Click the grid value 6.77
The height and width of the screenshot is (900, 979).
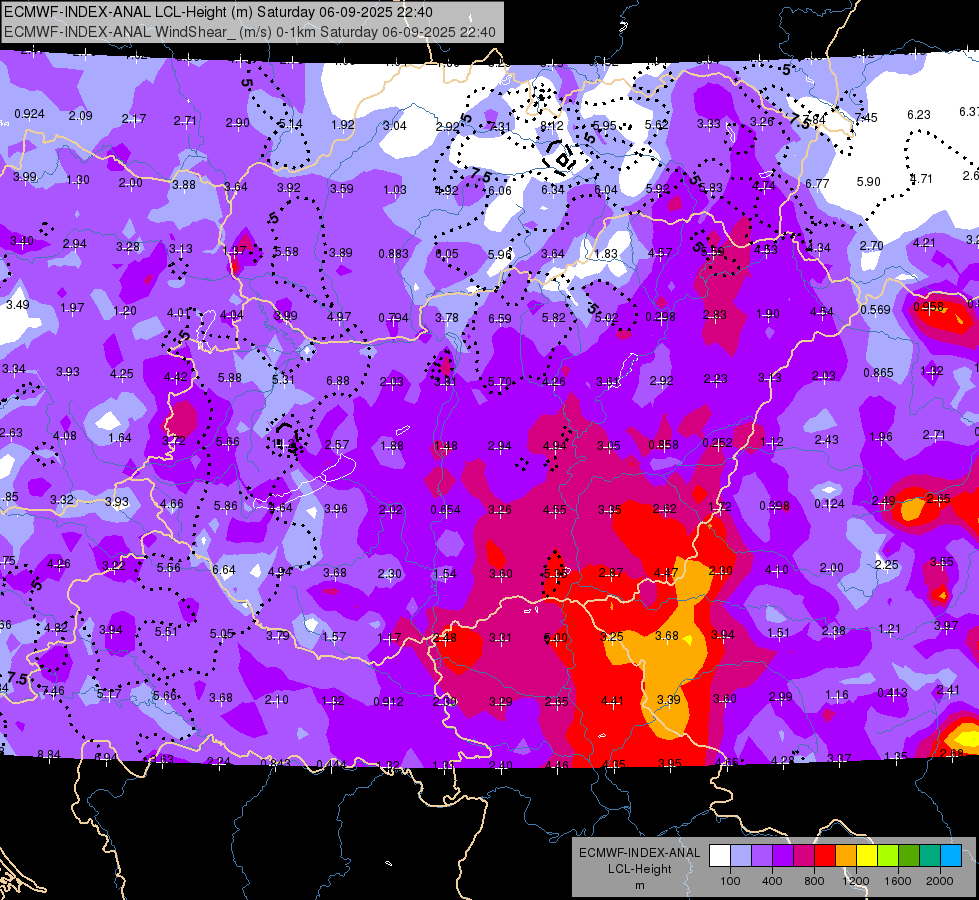click(x=817, y=183)
